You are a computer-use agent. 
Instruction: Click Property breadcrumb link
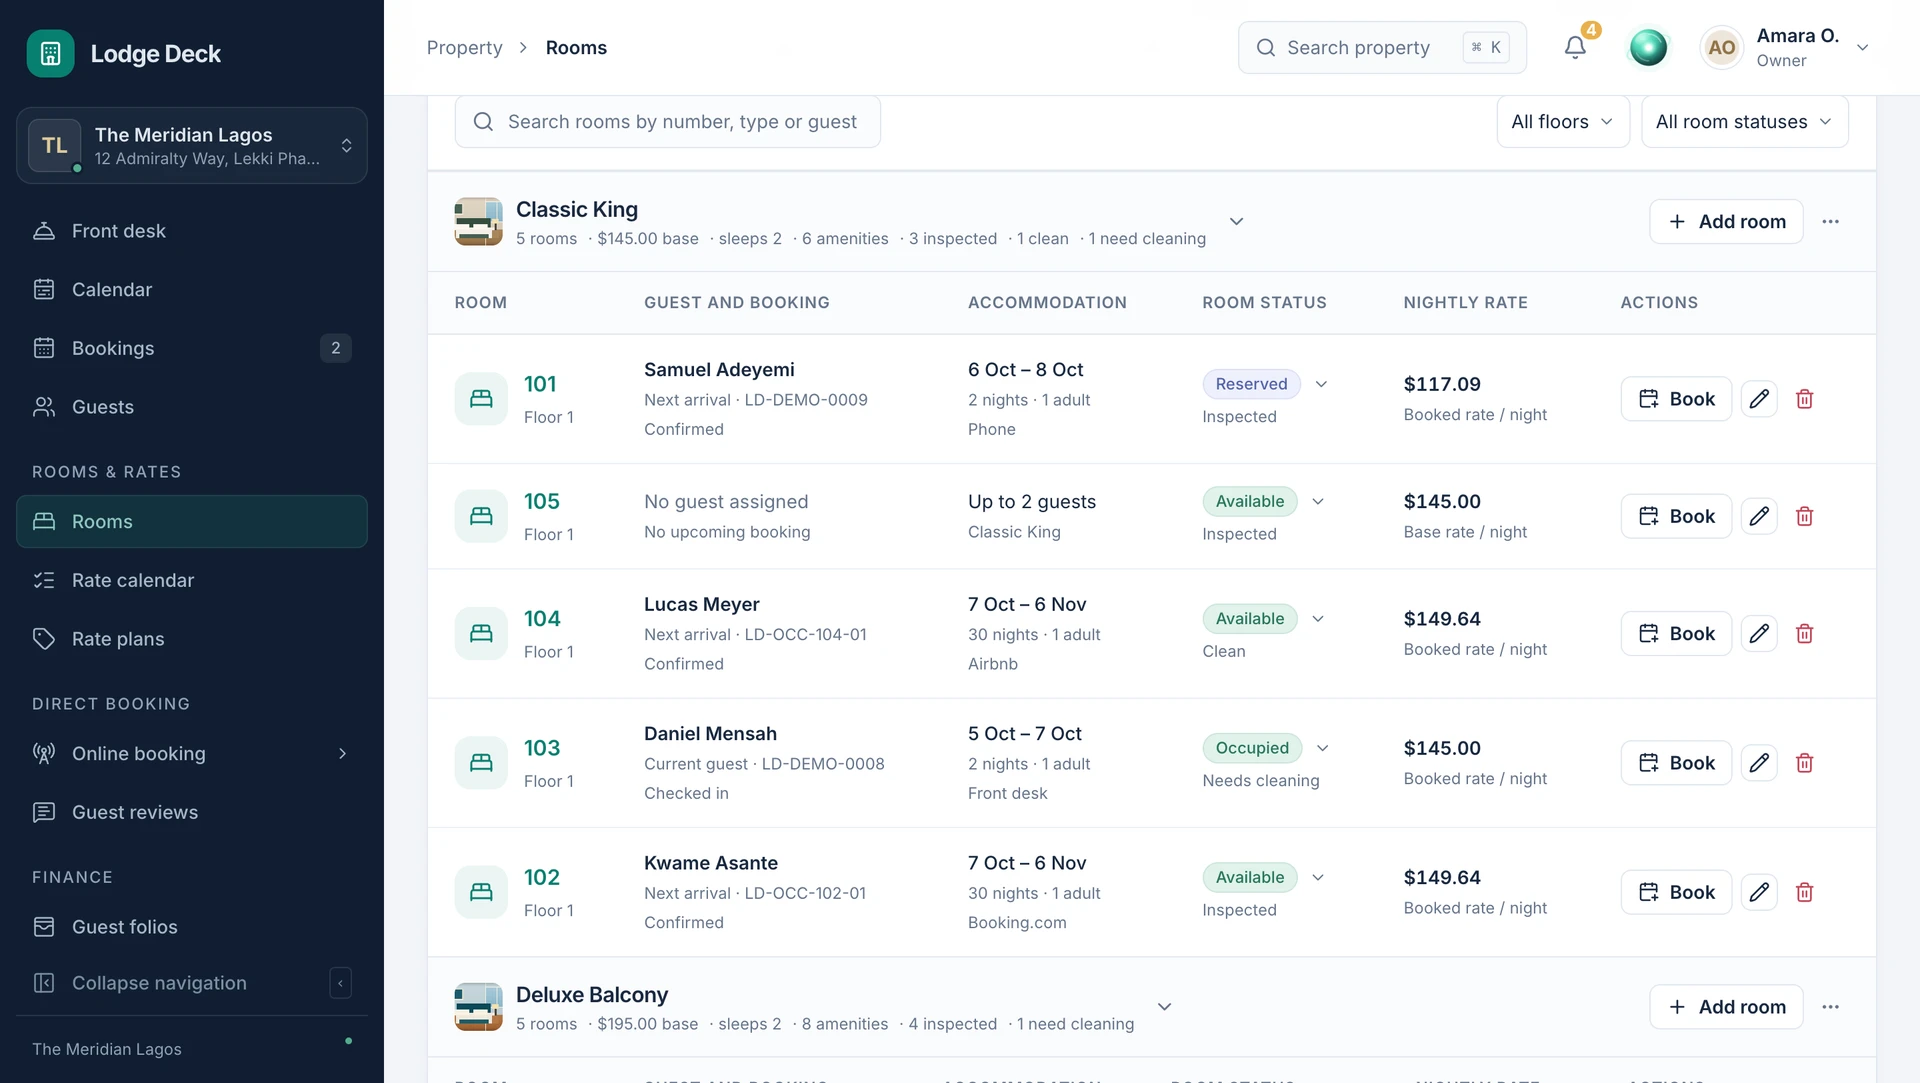point(464,47)
